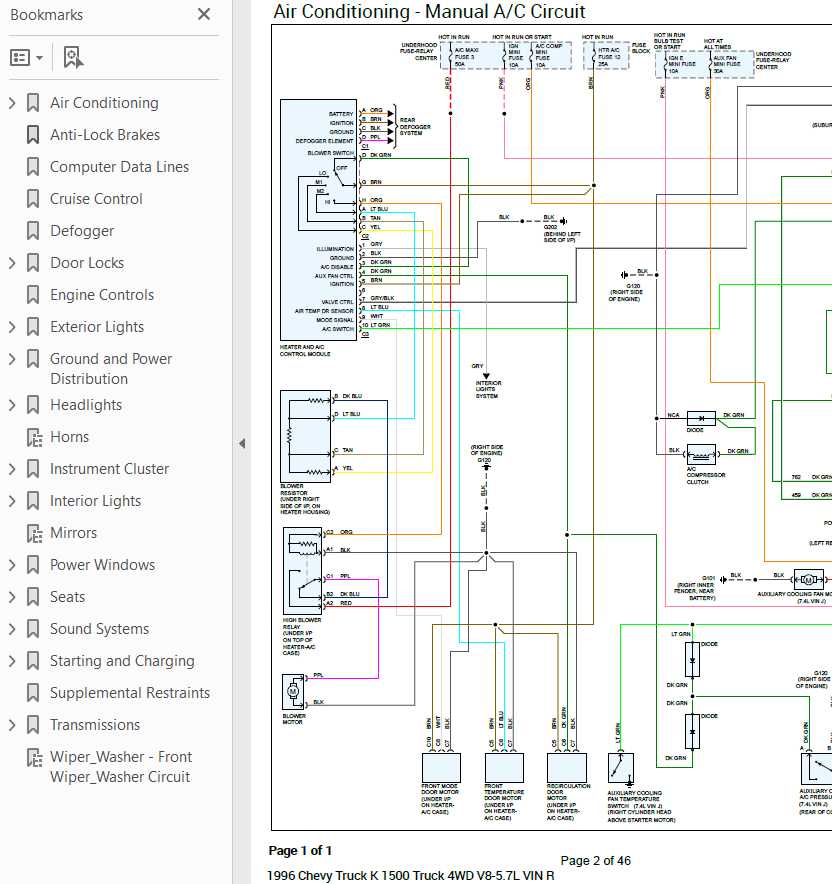Jump to Starting and Charging bookmark

coord(122,661)
